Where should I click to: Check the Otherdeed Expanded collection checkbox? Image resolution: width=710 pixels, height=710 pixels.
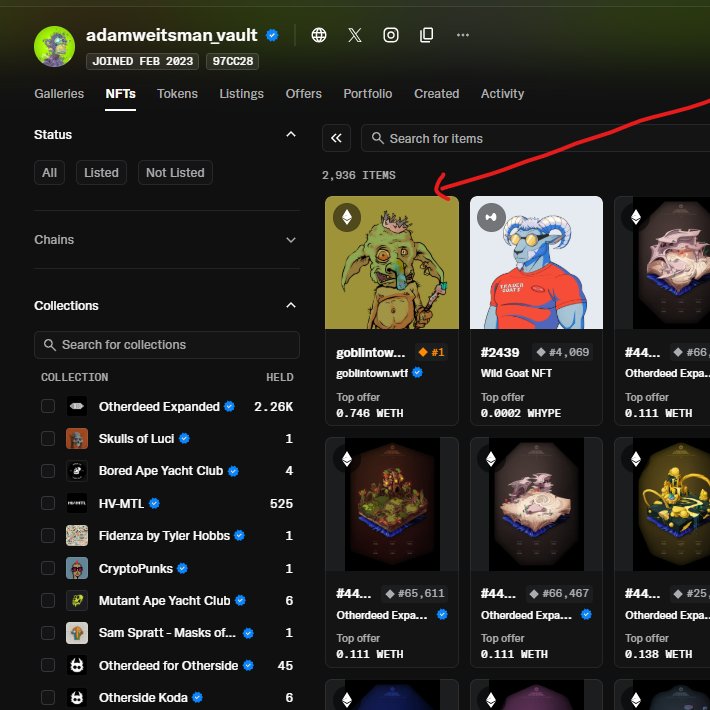pyautogui.click(x=48, y=406)
